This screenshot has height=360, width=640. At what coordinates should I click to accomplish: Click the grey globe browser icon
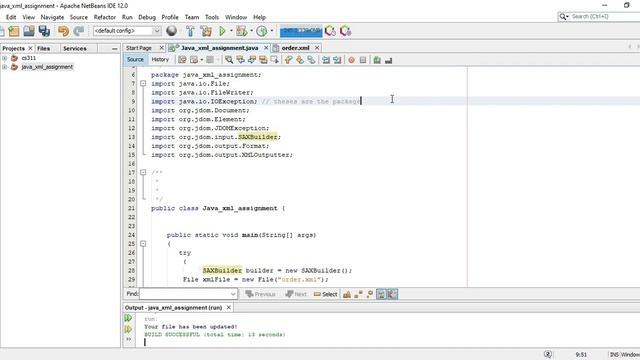click(x=172, y=31)
